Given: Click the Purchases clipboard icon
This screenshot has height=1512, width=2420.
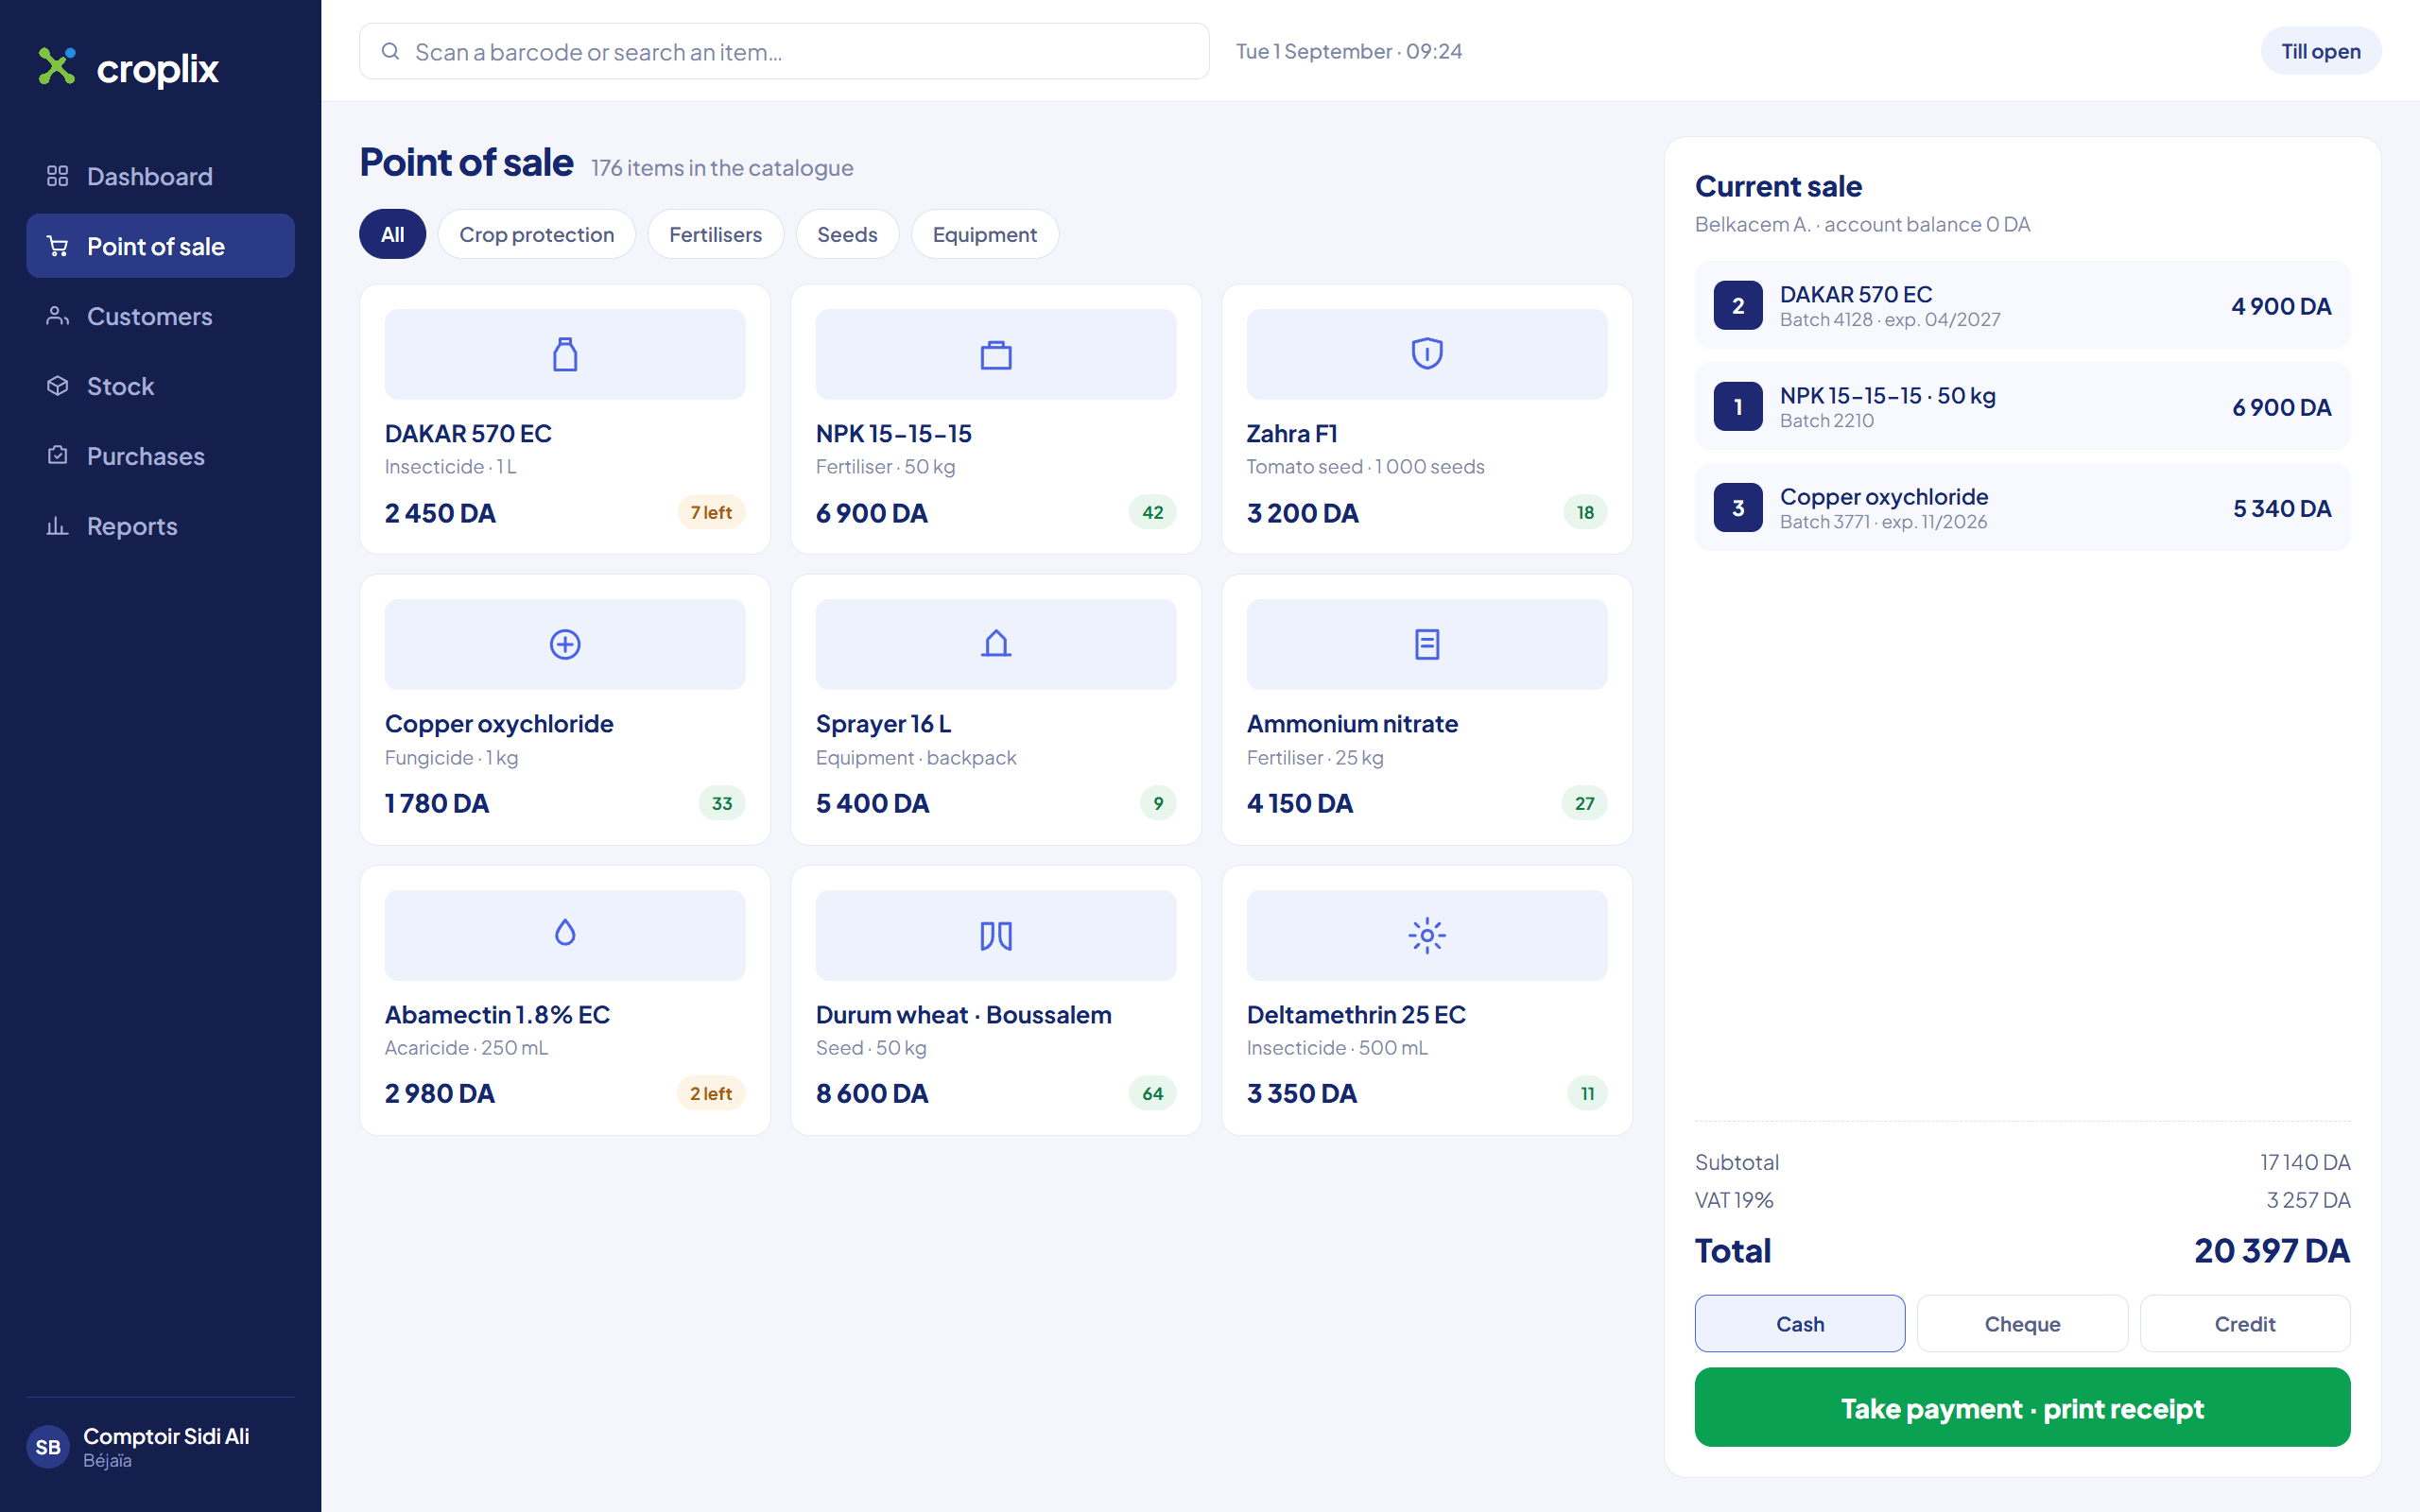Looking at the screenshot, I should [x=57, y=456].
